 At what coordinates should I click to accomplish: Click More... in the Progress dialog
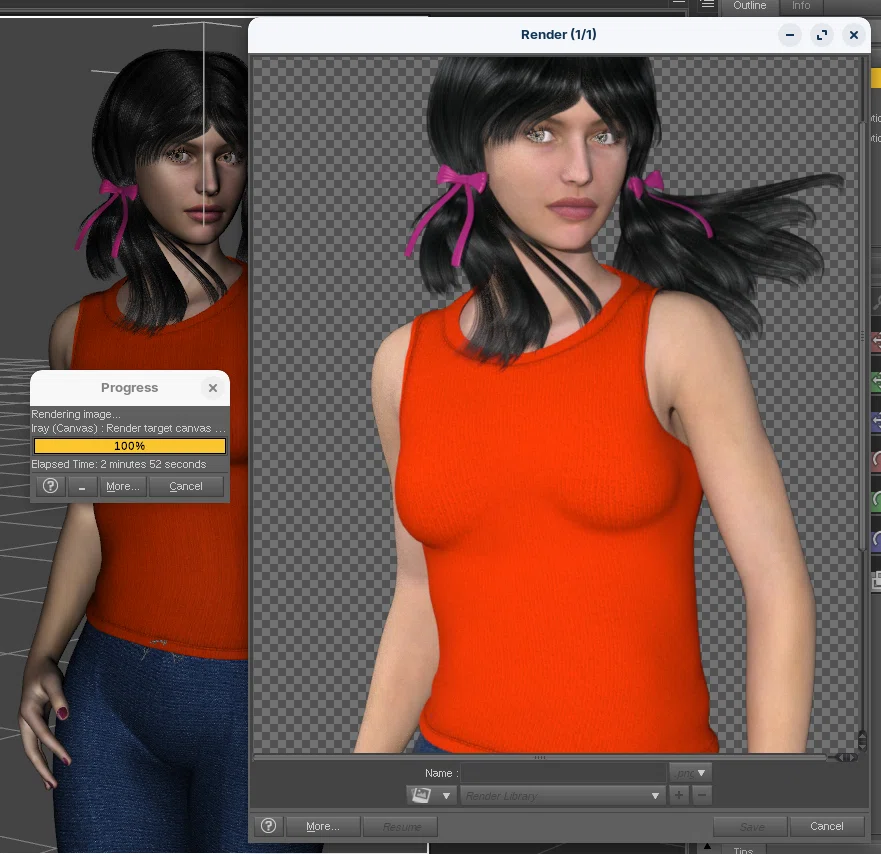pyautogui.click(x=123, y=486)
